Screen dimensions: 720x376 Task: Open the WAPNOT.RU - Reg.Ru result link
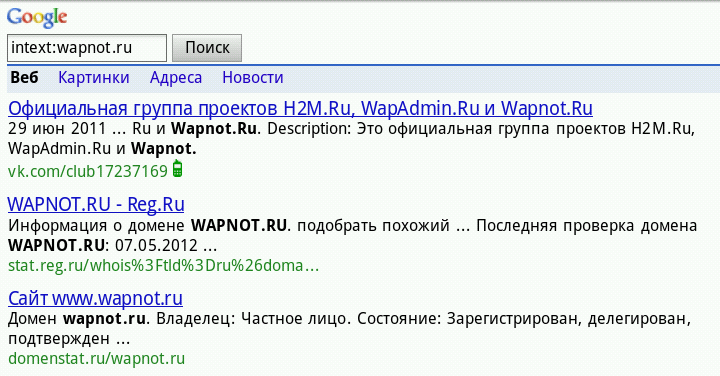point(96,204)
